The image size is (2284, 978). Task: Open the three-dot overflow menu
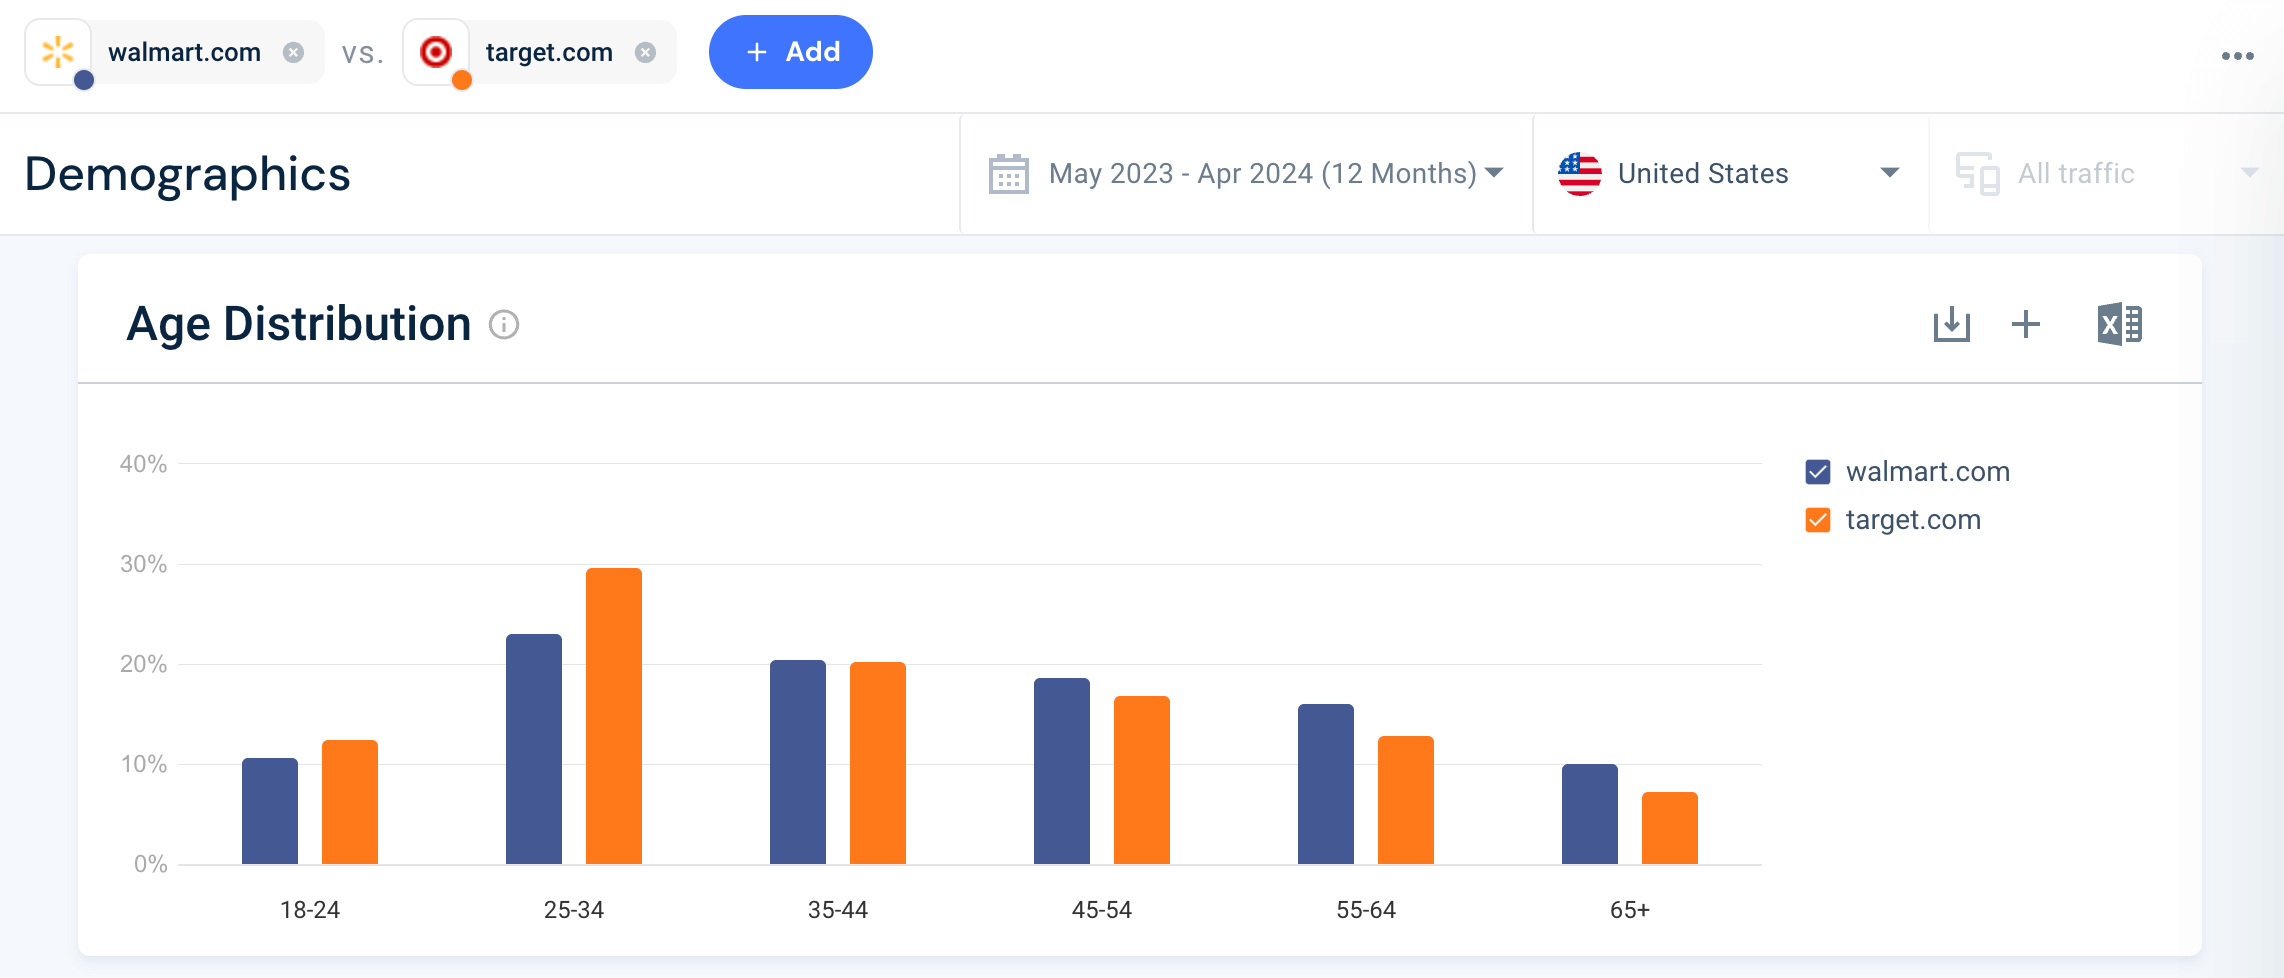[x=2235, y=55]
